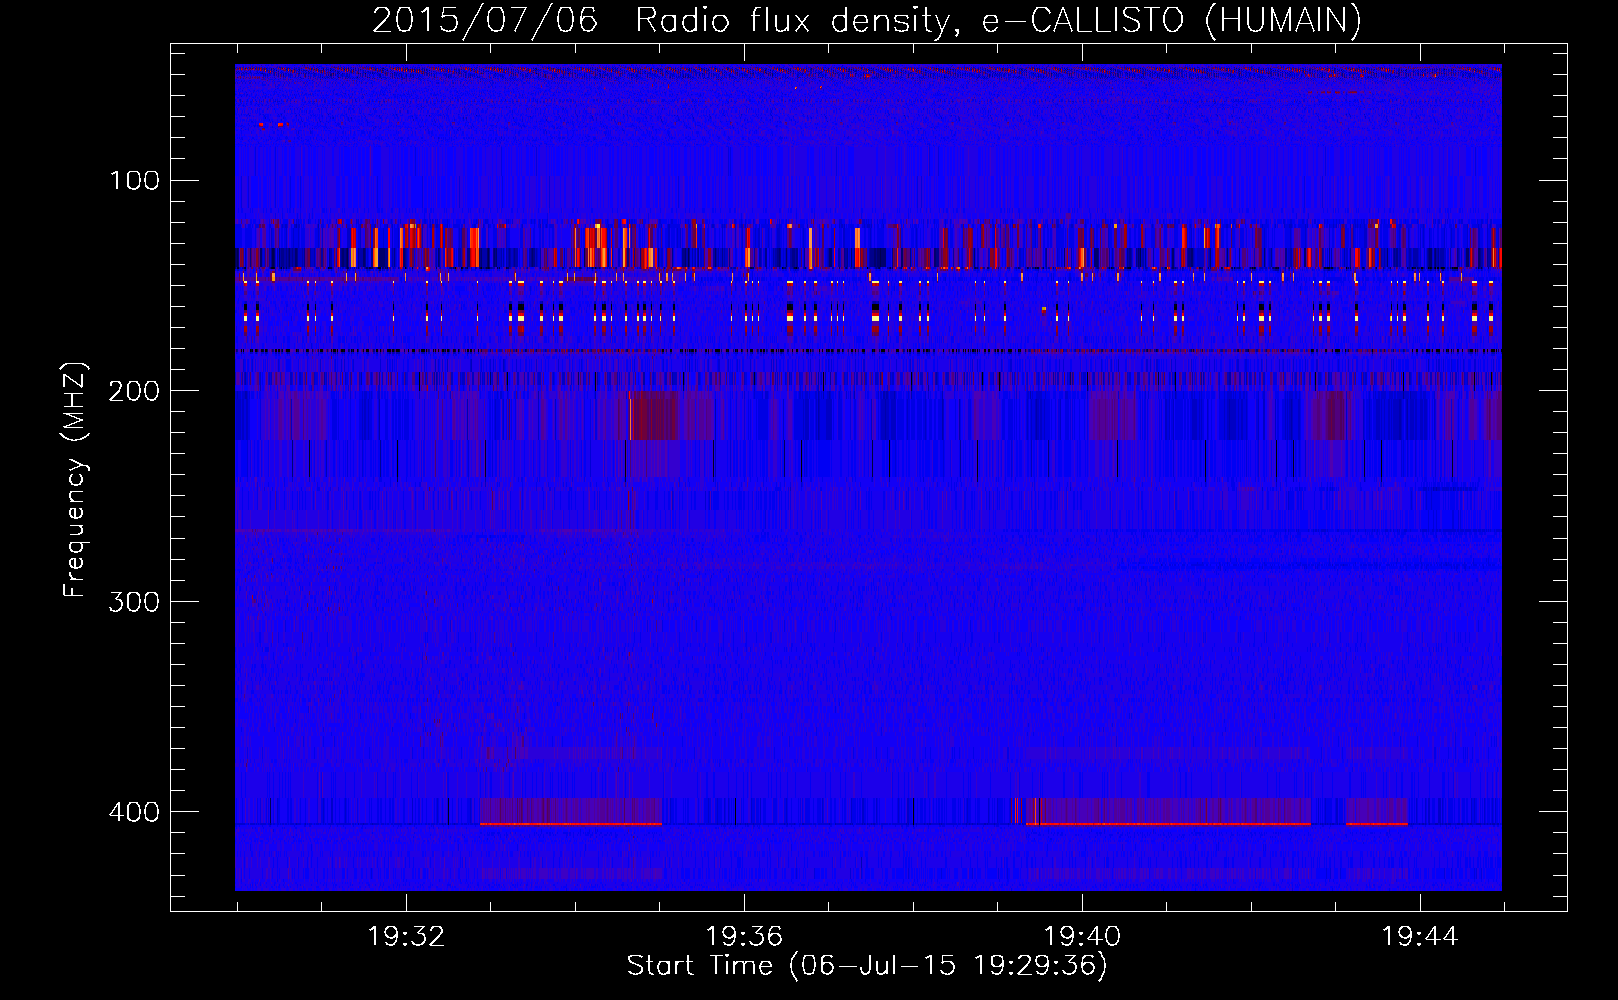Screen dimensions: 1618x1000
Task: Click the 400 frequency tick label
Action: (135, 811)
